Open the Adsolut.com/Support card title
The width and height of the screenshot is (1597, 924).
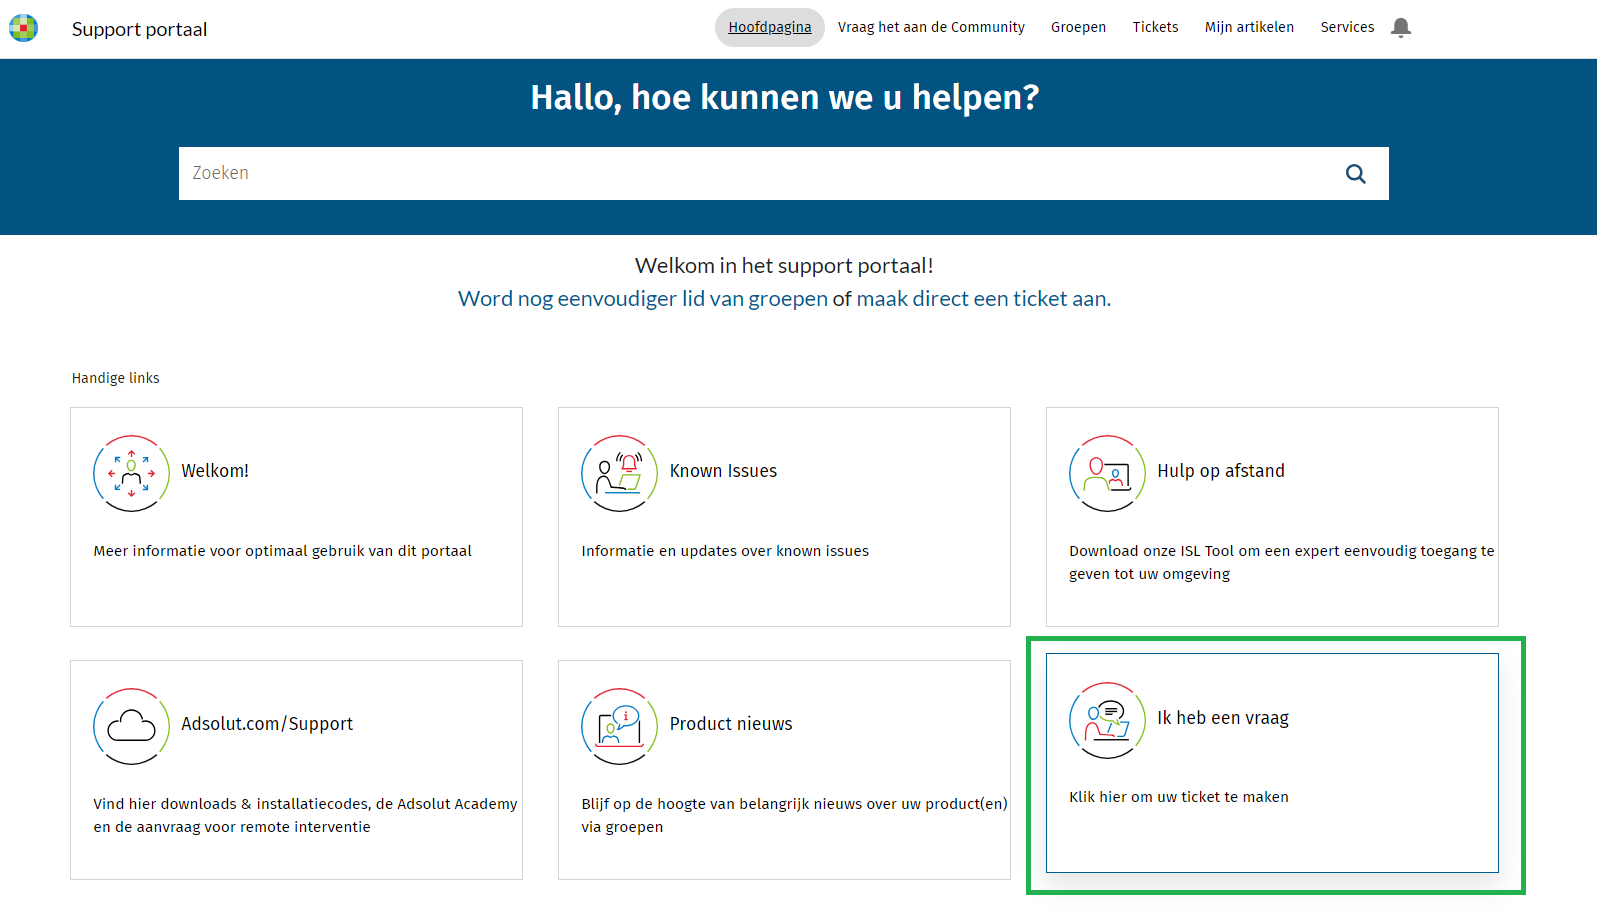point(267,724)
